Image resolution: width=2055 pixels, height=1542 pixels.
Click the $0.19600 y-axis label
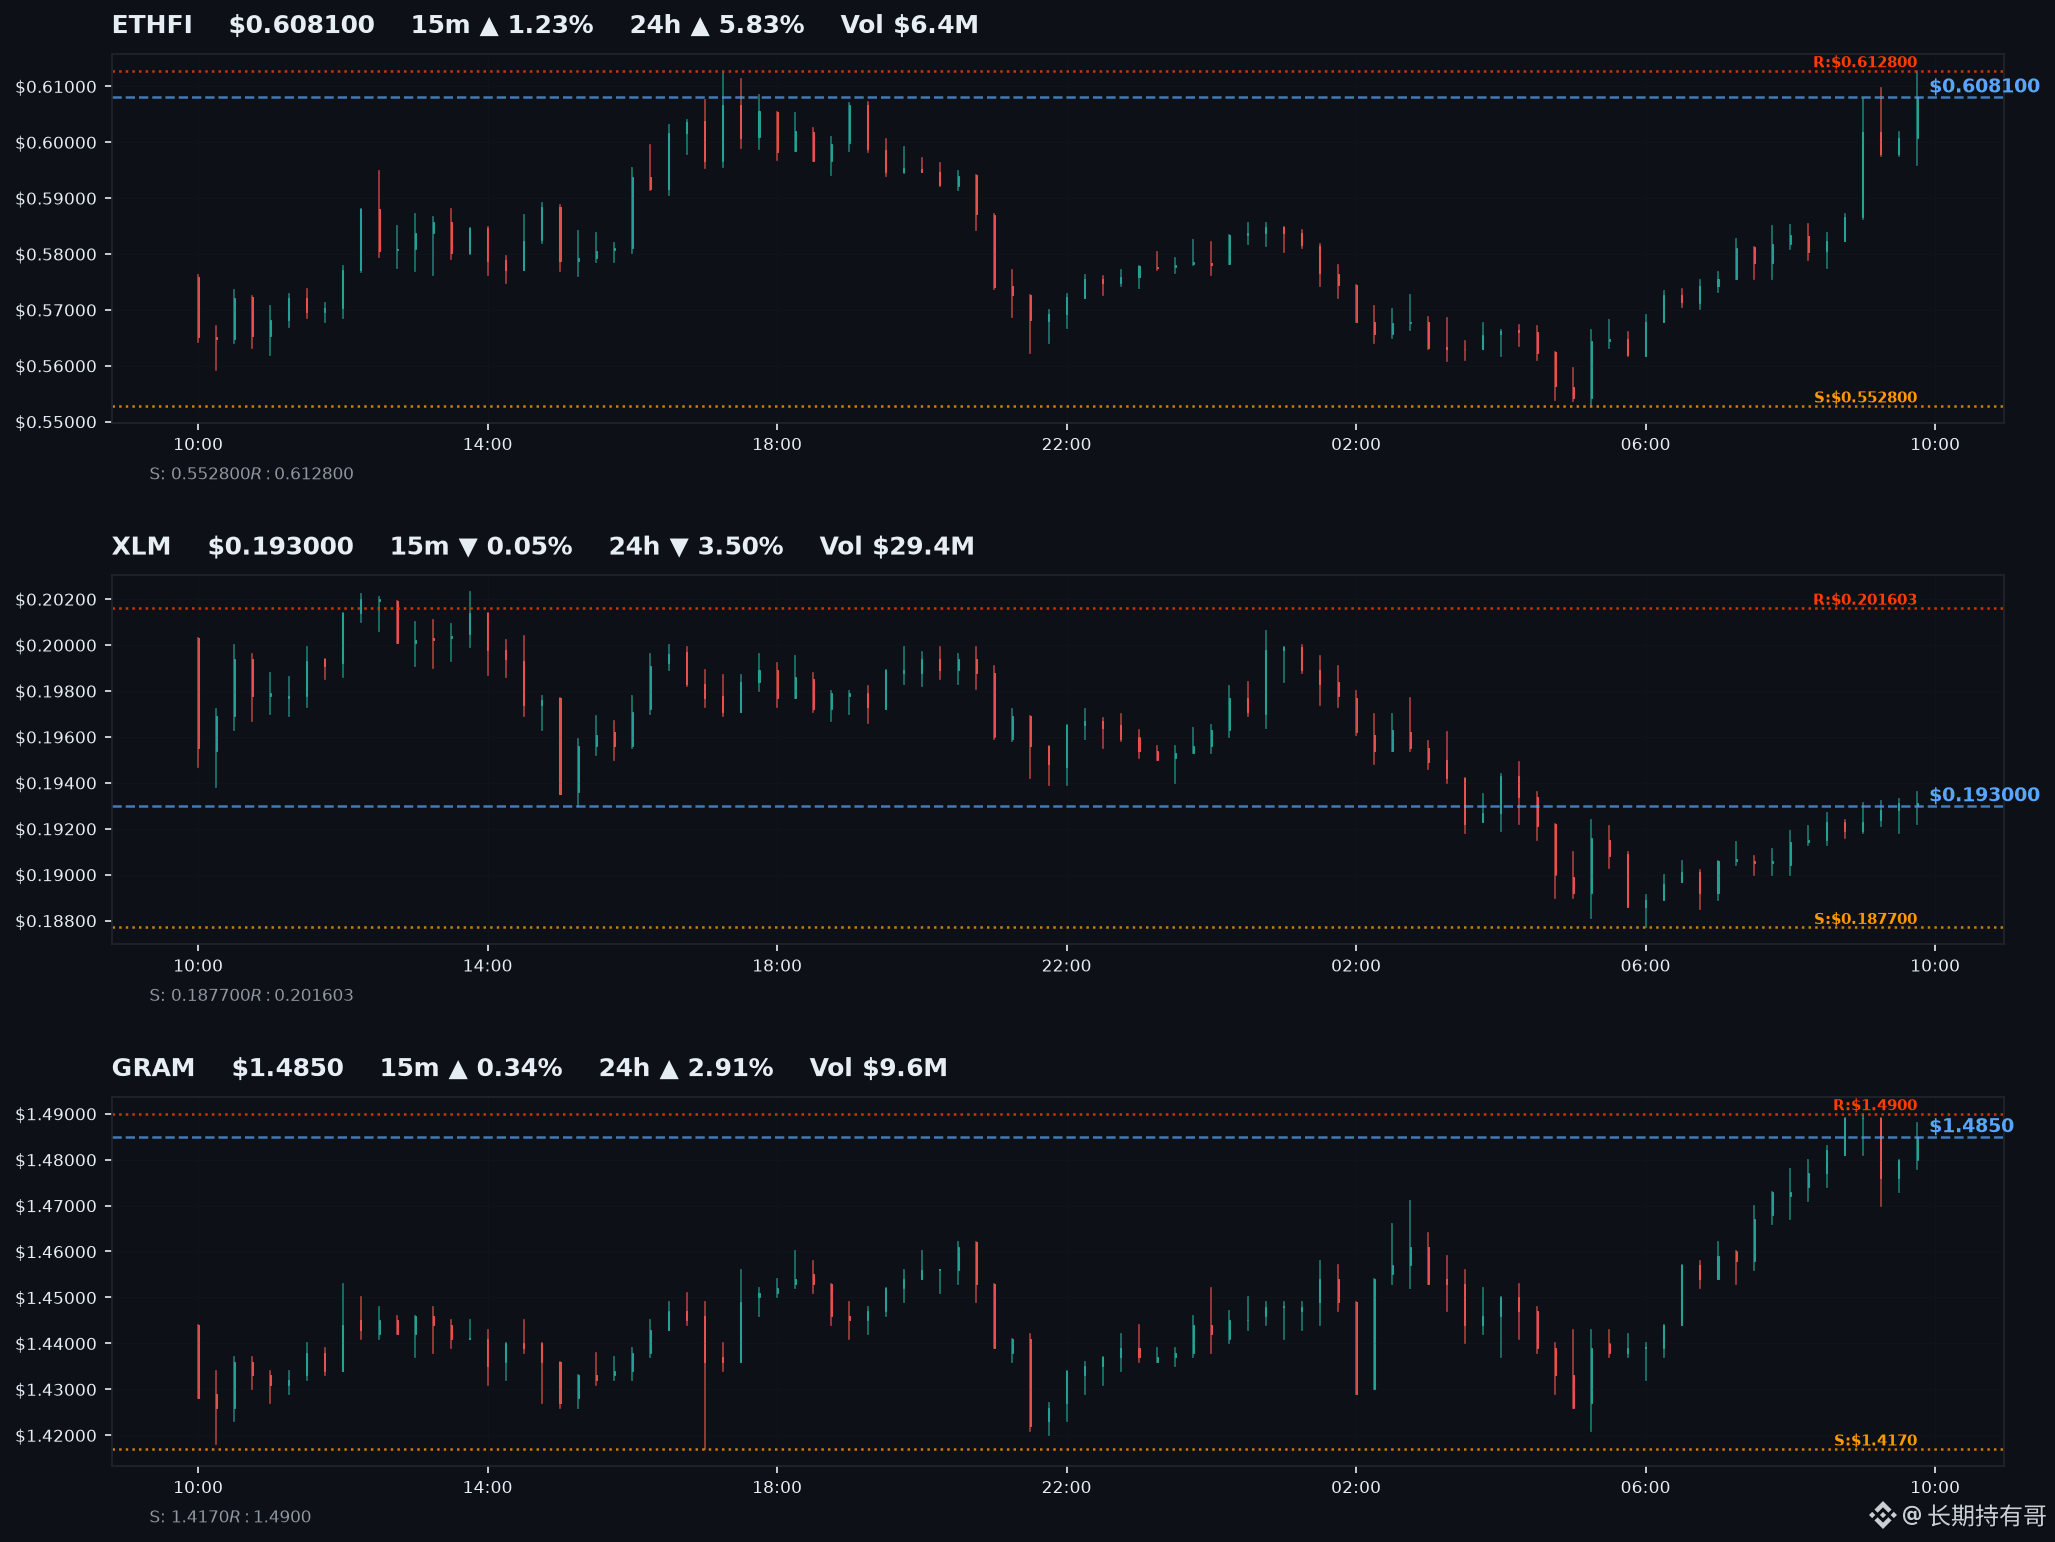pyautogui.click(x=56, y=738)
